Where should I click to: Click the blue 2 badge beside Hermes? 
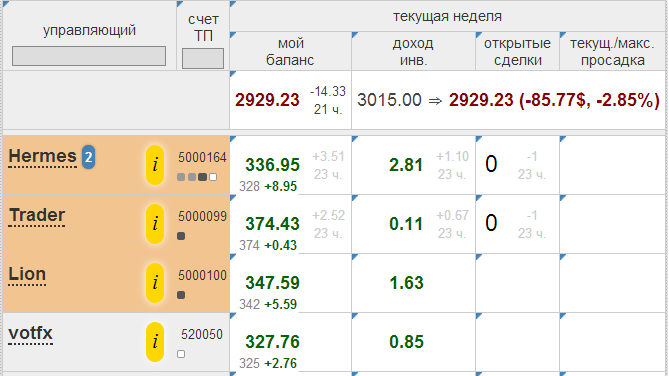tap(88, 157)
